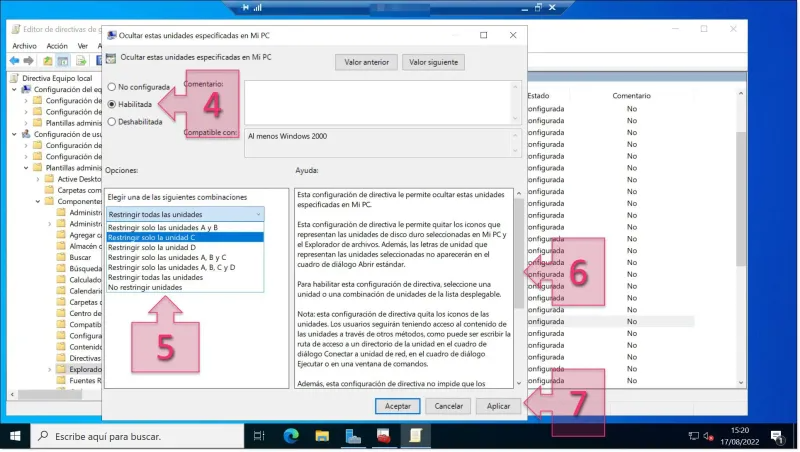Choose Restringir solo las unidades A, B y C
The image size is (800, 452).
pyautogui.click(x=185, y=257)
